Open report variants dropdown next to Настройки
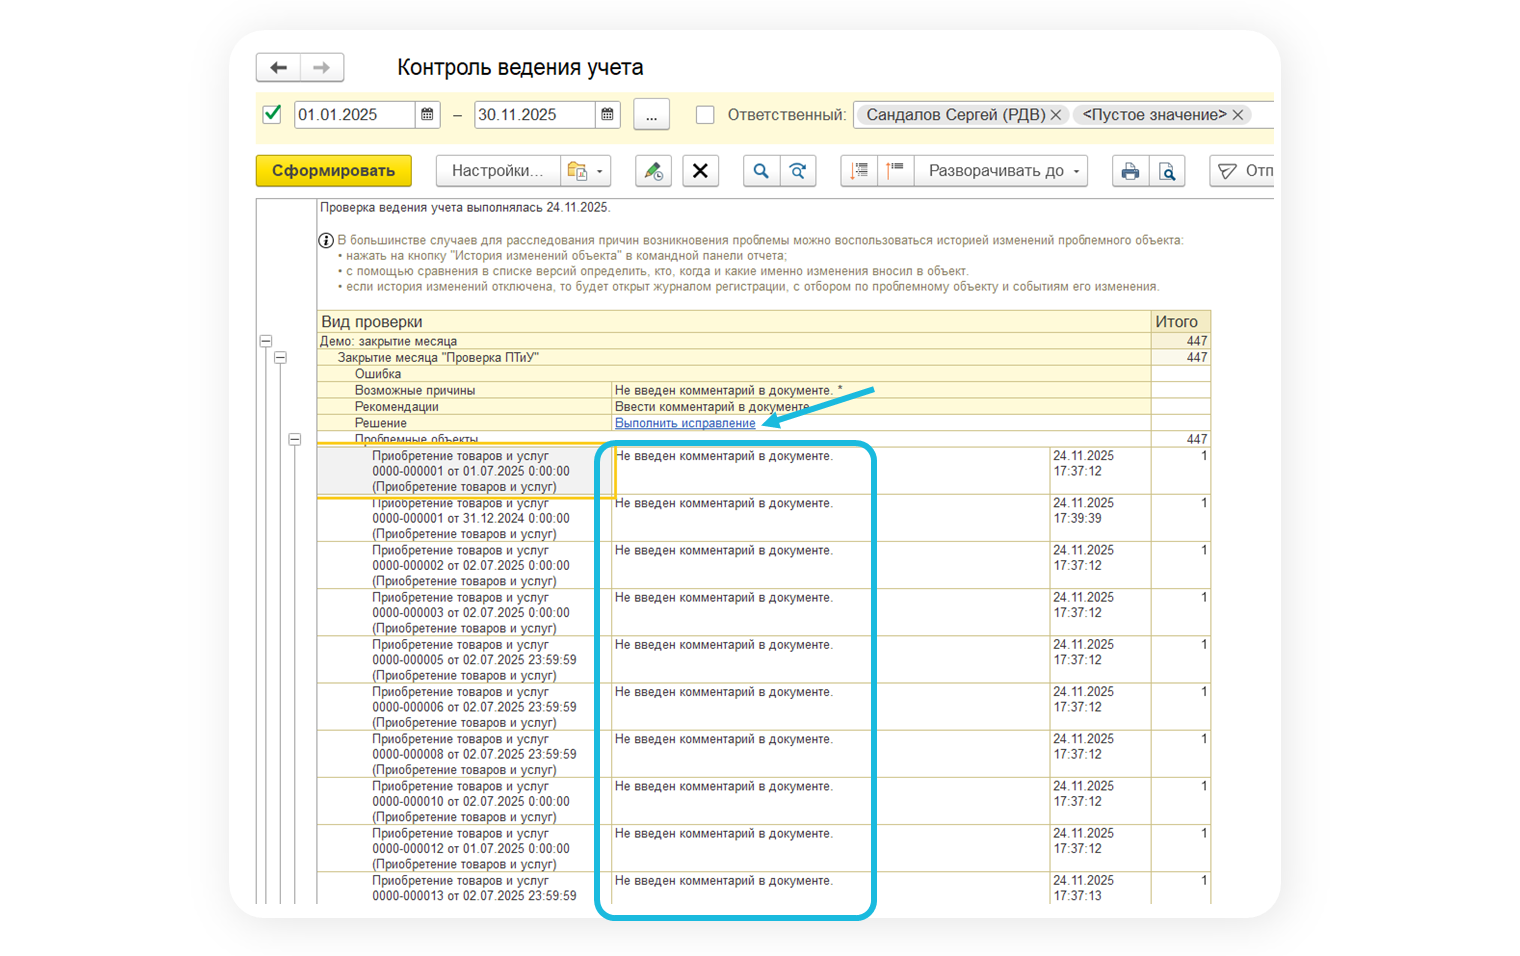Image resolution: width=1520 pixels, height=956 pixels. coord(585,171)
